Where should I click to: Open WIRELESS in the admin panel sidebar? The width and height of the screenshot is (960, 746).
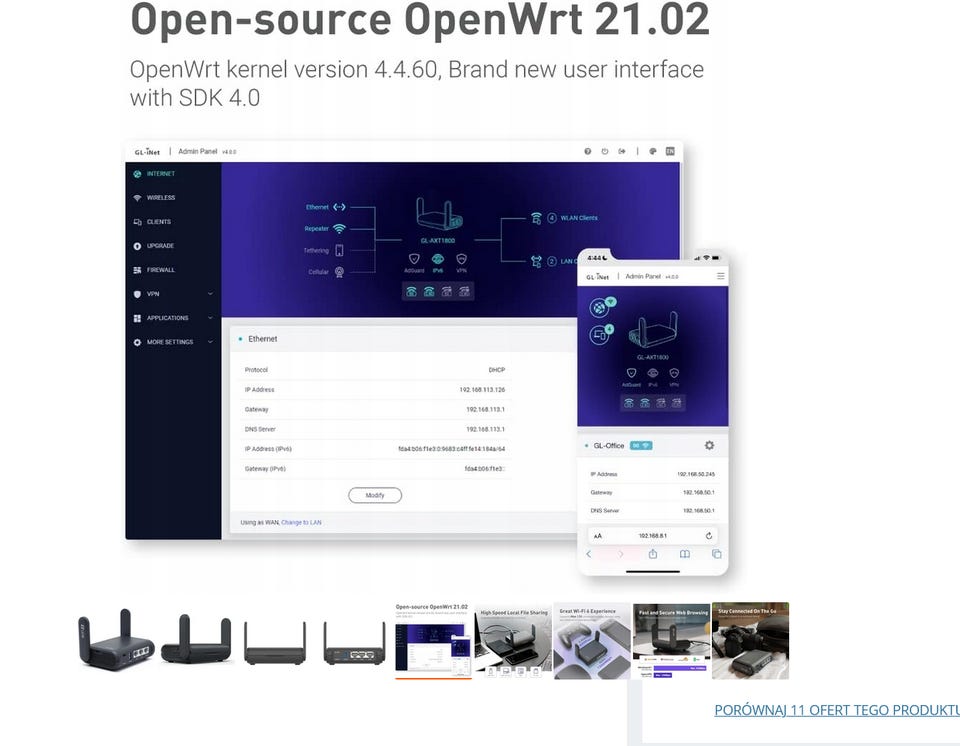(161, 198)
